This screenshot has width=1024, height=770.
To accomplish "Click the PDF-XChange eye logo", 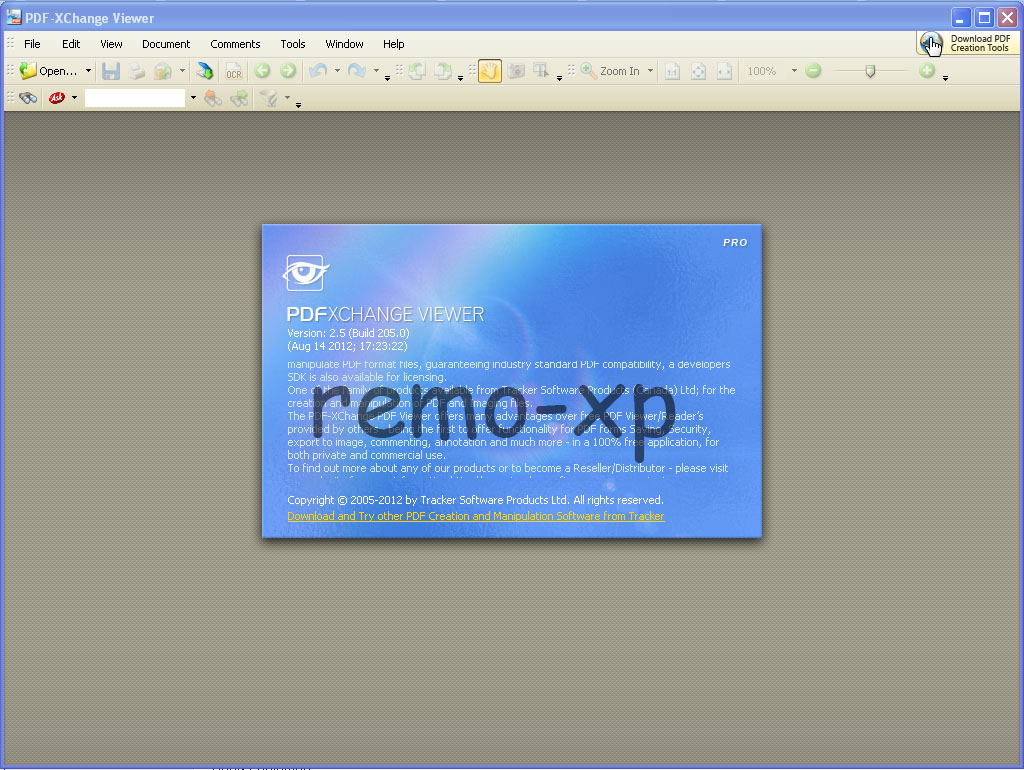I will tap(306, 273).
